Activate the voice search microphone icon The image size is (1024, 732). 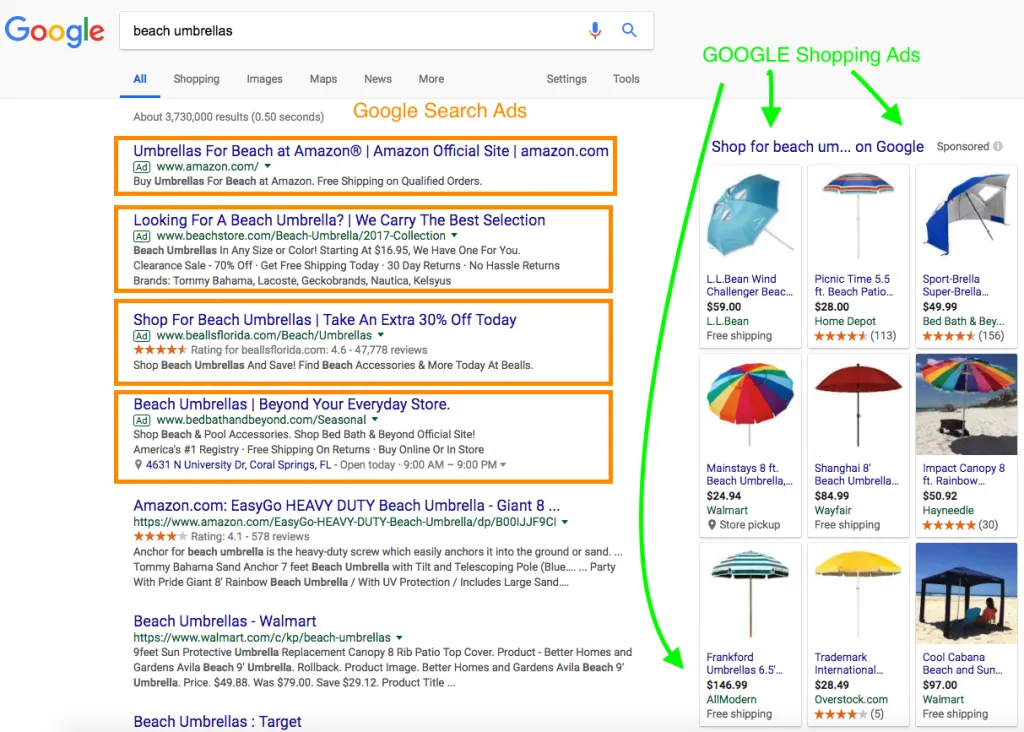(595, 31)
